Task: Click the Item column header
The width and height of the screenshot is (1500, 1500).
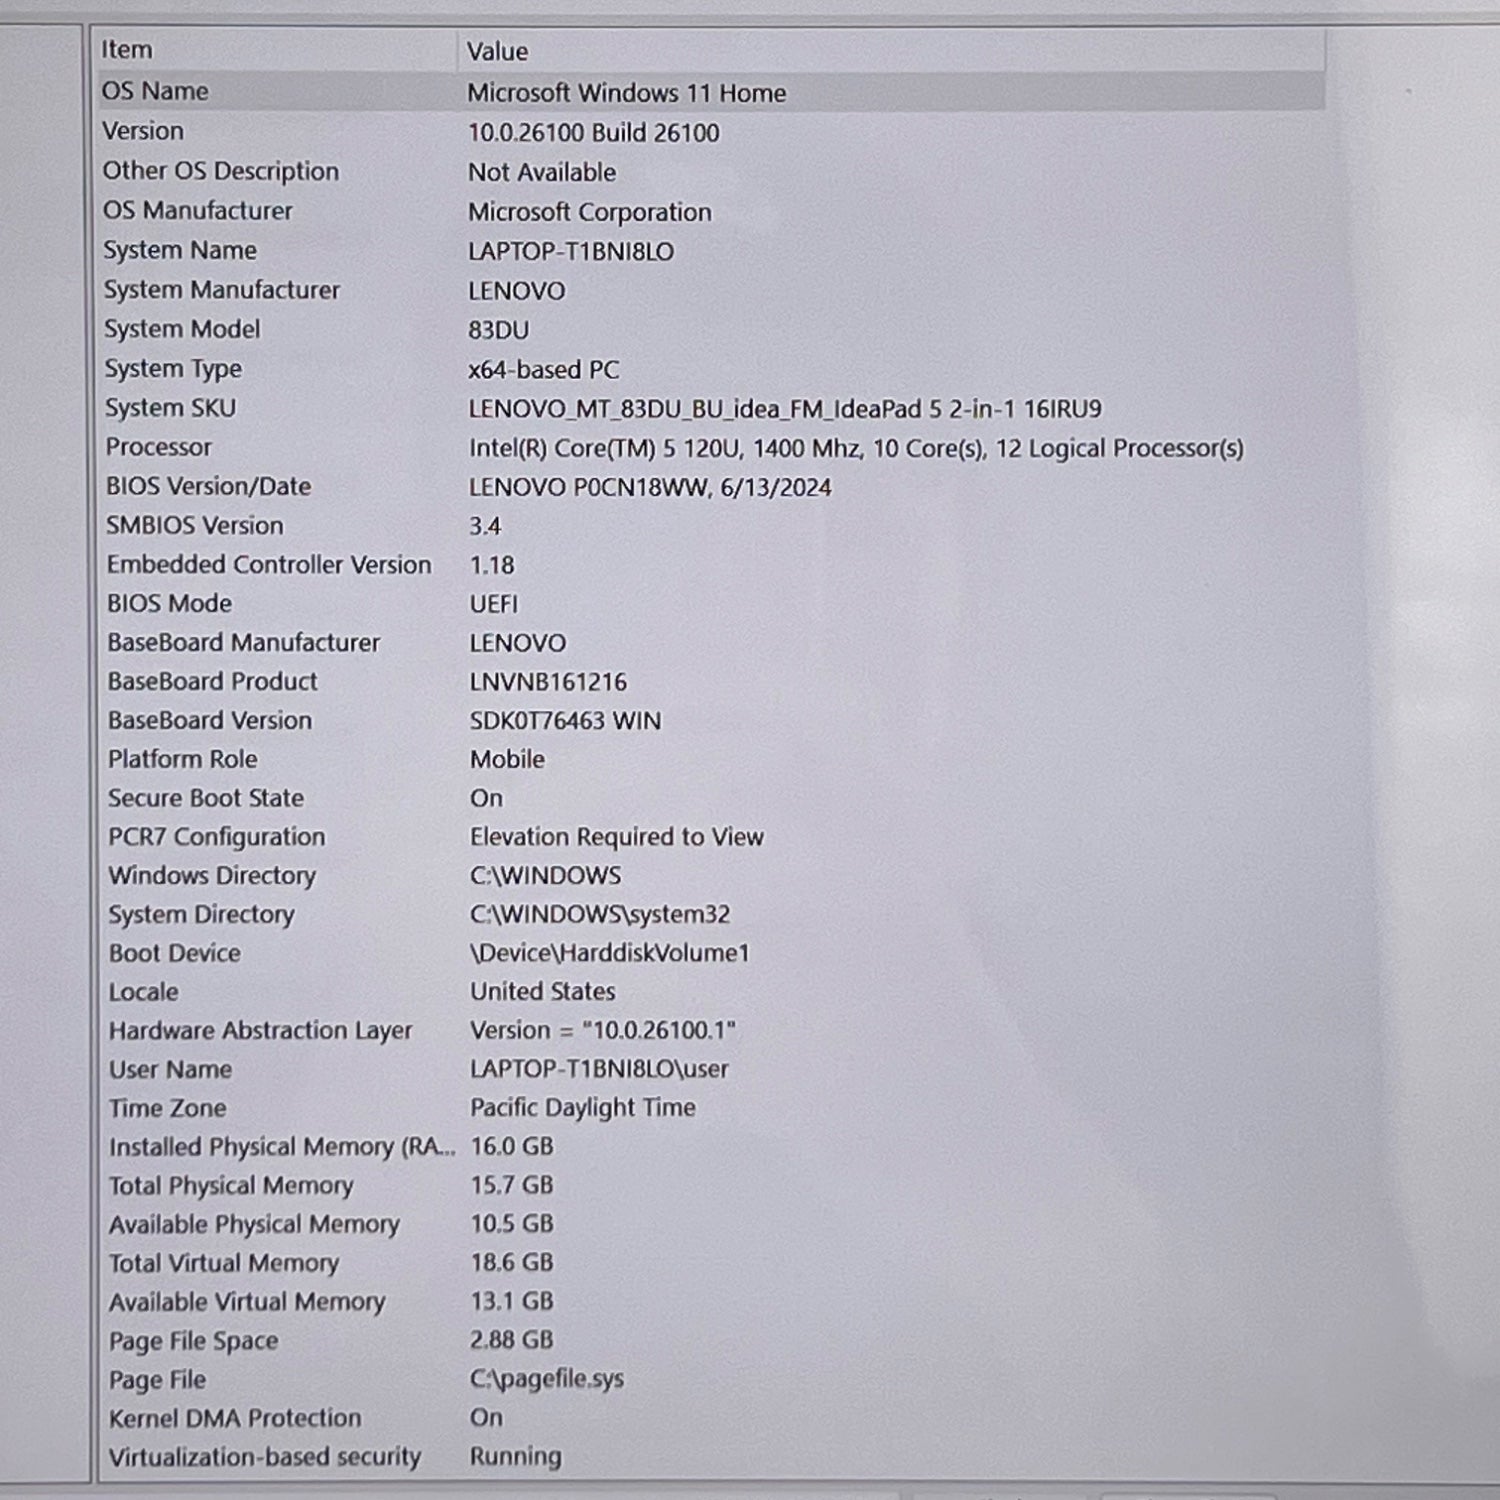Action: click(x=127, y=50)
